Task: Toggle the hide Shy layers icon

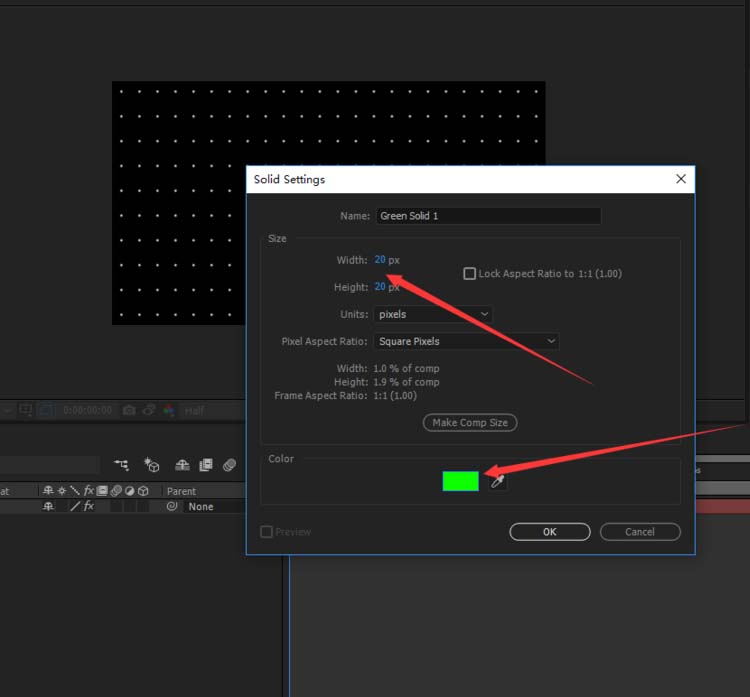Action: tap(182, 465)
